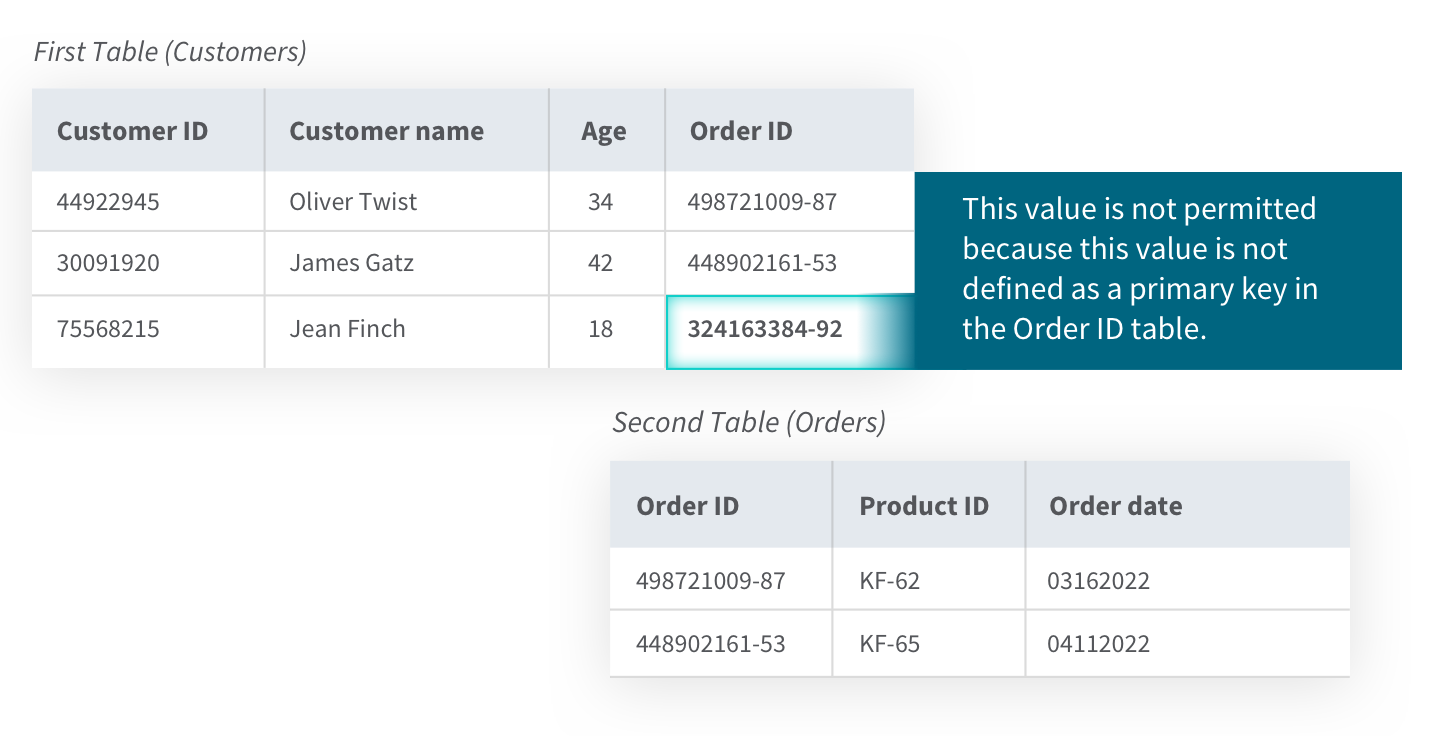Select the Age column header
This screenshot has width=1440, height=736.
click(x=607, y=130)
